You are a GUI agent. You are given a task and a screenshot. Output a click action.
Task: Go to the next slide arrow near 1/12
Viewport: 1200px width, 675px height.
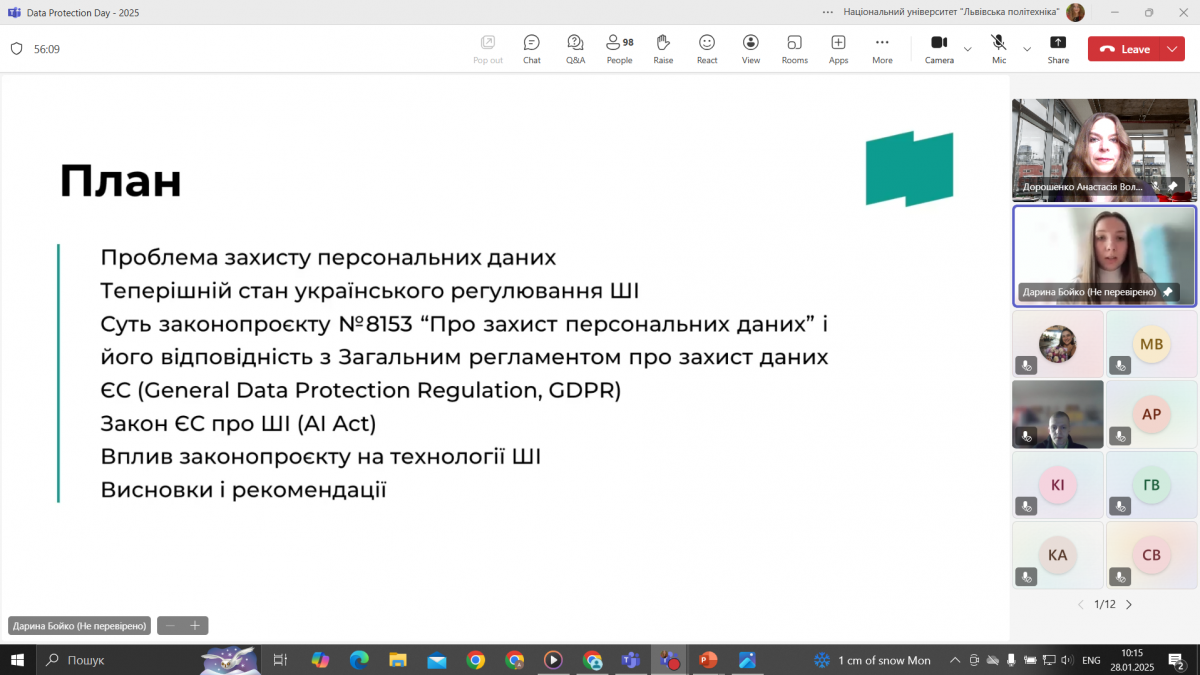click(x=1128, y=604)
